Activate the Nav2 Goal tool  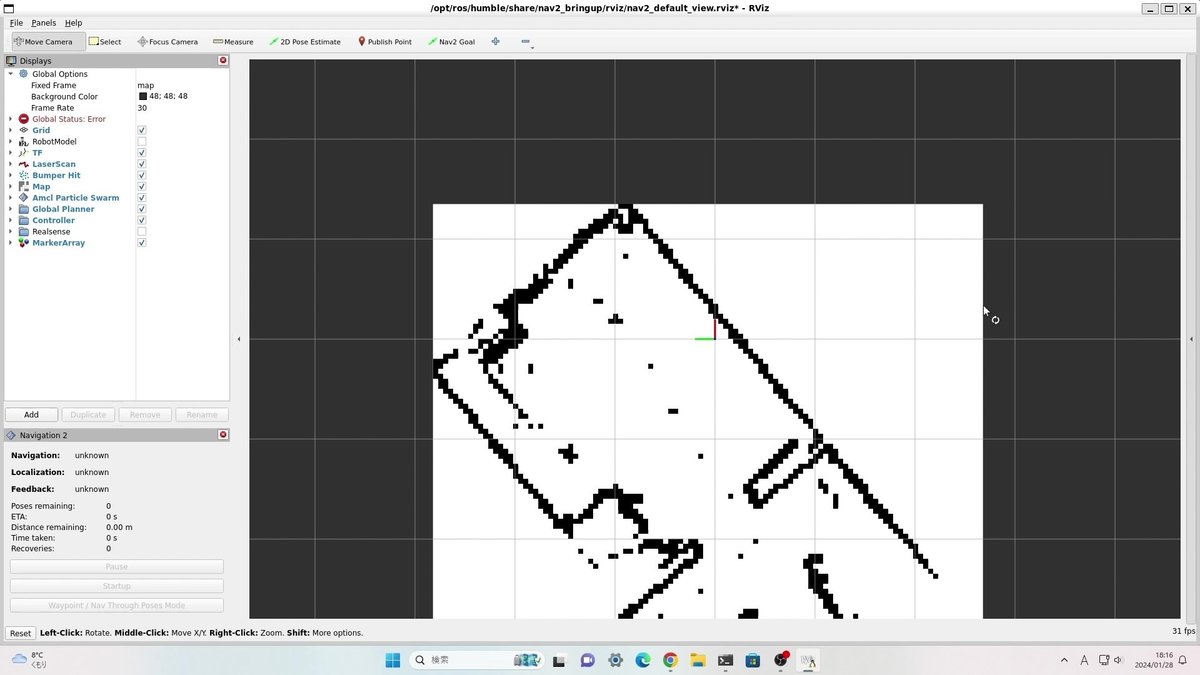coord(451,42)
